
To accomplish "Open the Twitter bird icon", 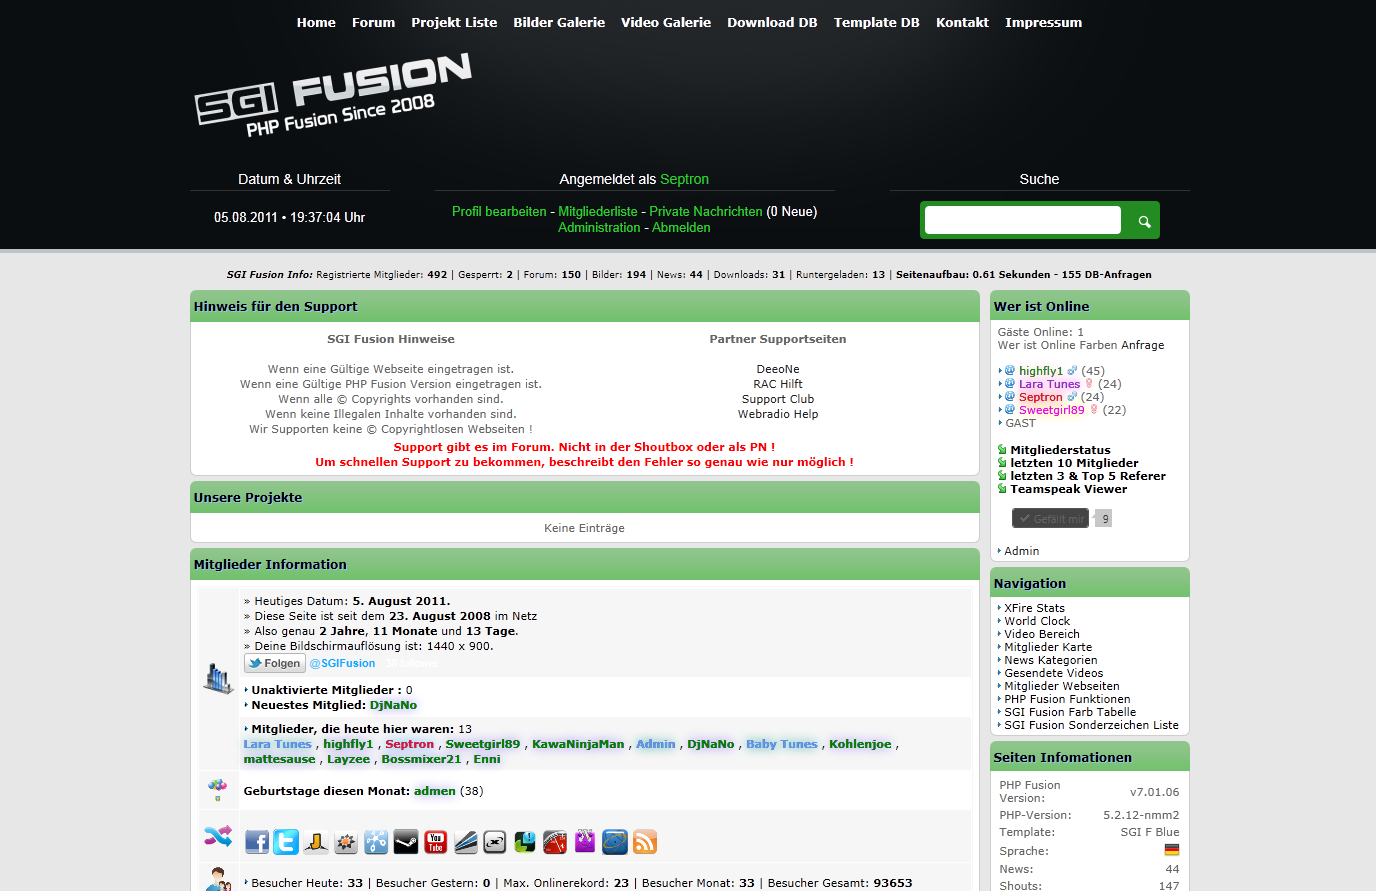I will point(286,842).
